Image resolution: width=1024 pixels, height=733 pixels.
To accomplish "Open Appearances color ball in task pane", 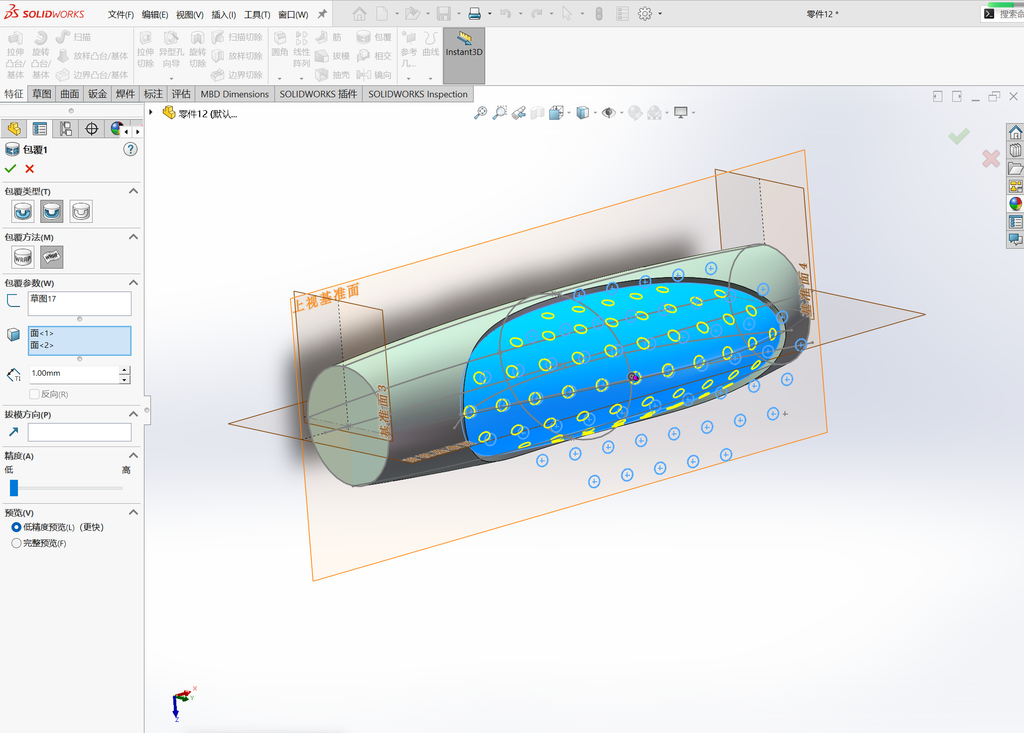I will 1015,204.
